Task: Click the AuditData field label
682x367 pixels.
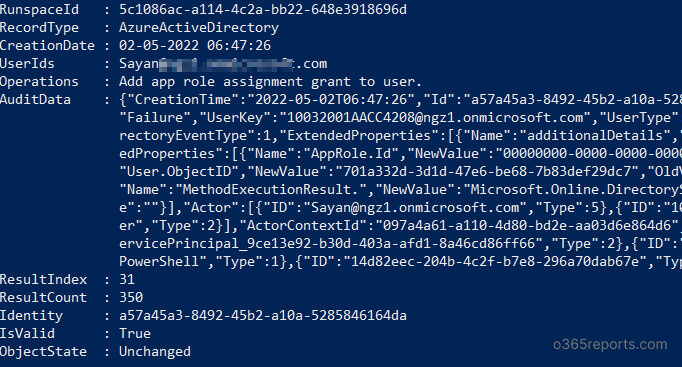Action: [x=35, y=100]
